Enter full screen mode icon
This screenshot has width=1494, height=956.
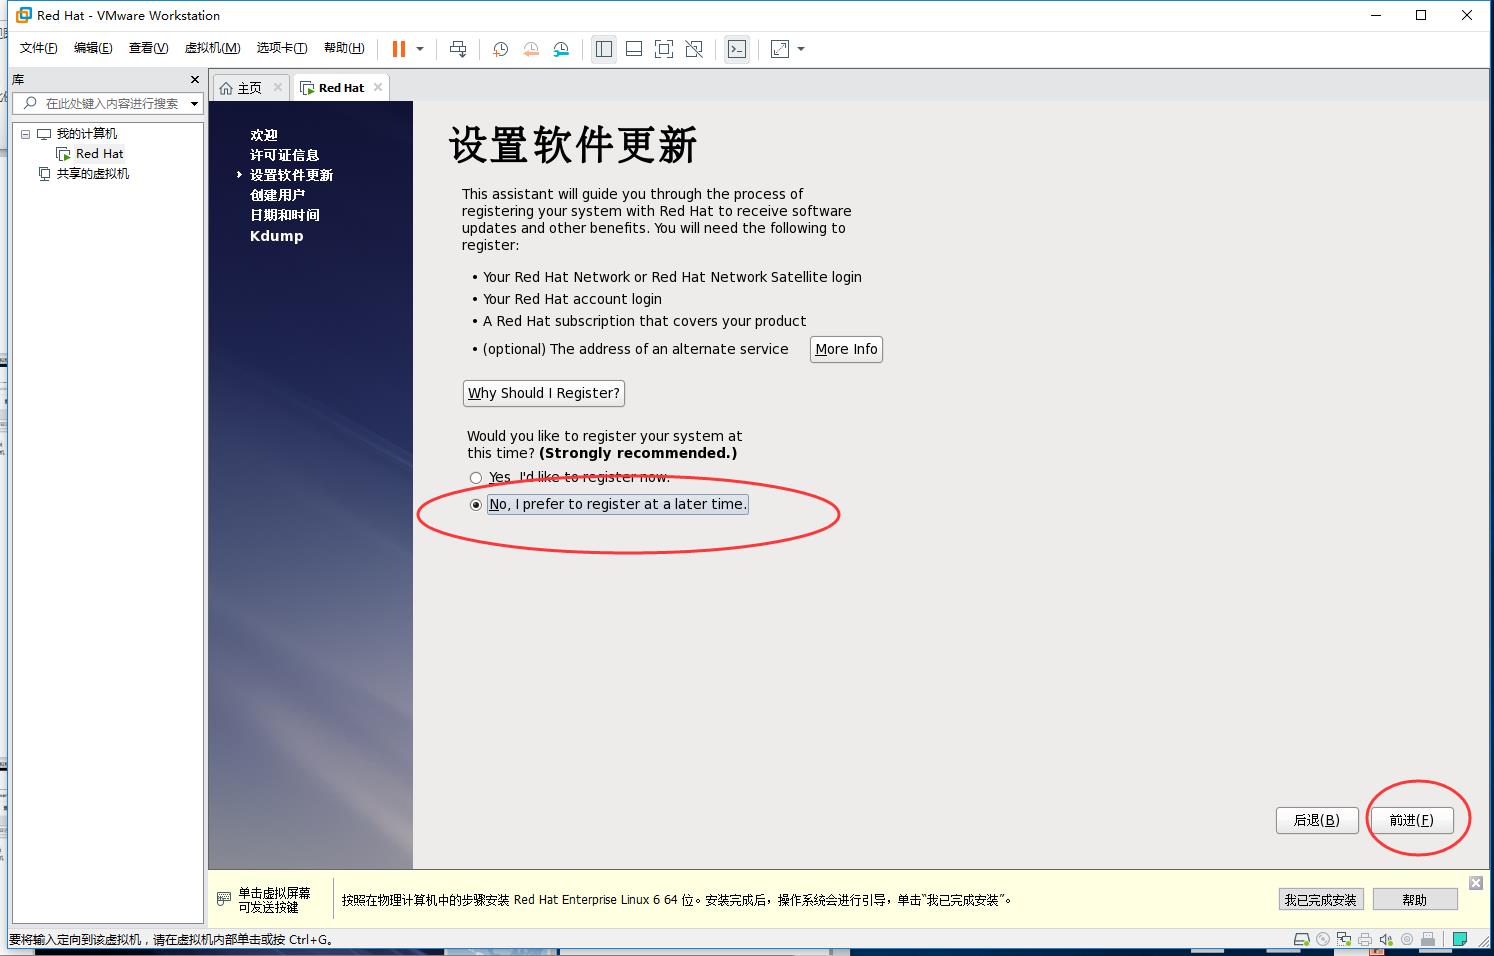point(664,49)
